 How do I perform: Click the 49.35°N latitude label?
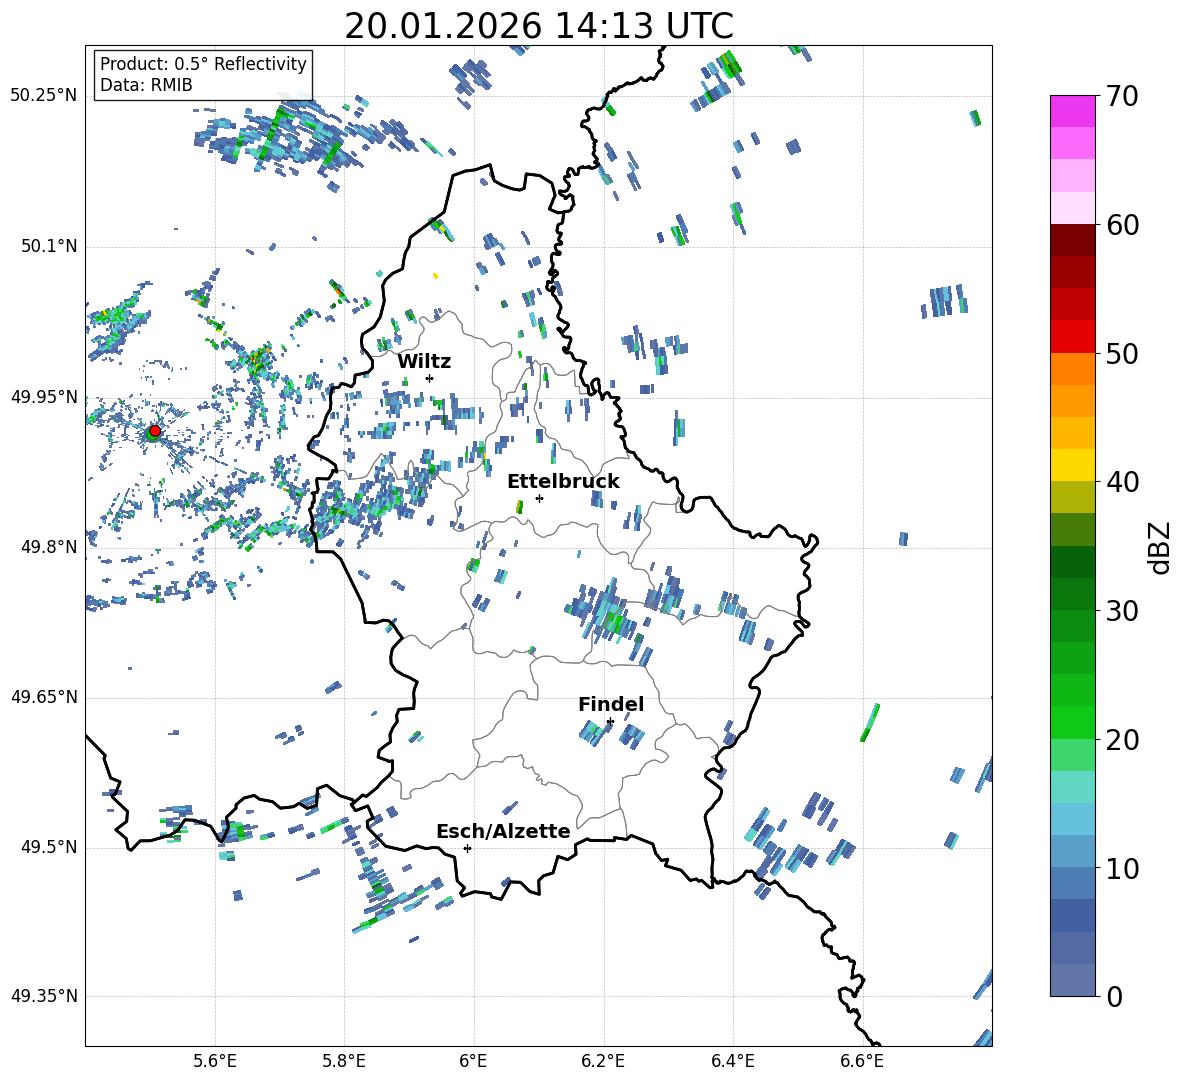pyautogui.click(x=44, y=996)
